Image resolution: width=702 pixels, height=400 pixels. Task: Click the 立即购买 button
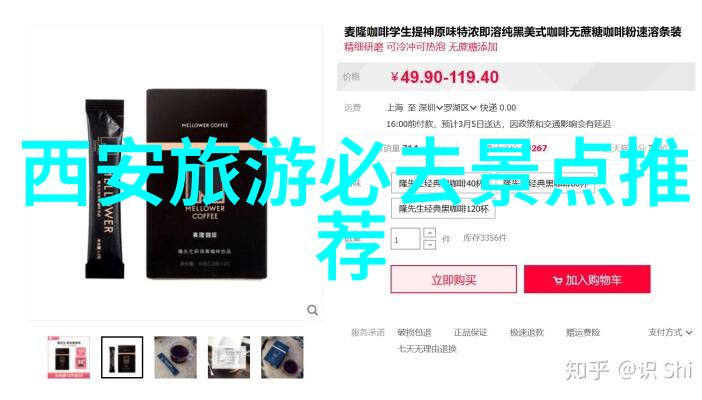tap(454, 280)
